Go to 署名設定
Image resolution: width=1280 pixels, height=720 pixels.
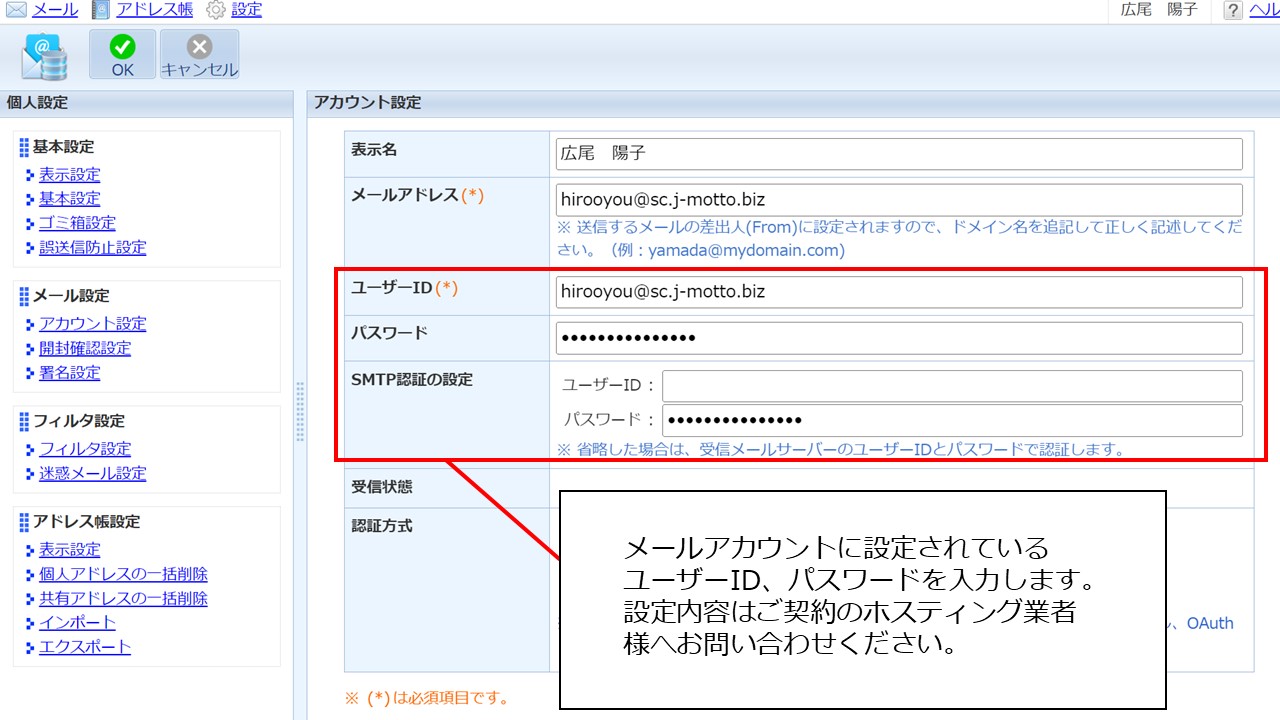(70, 373)
